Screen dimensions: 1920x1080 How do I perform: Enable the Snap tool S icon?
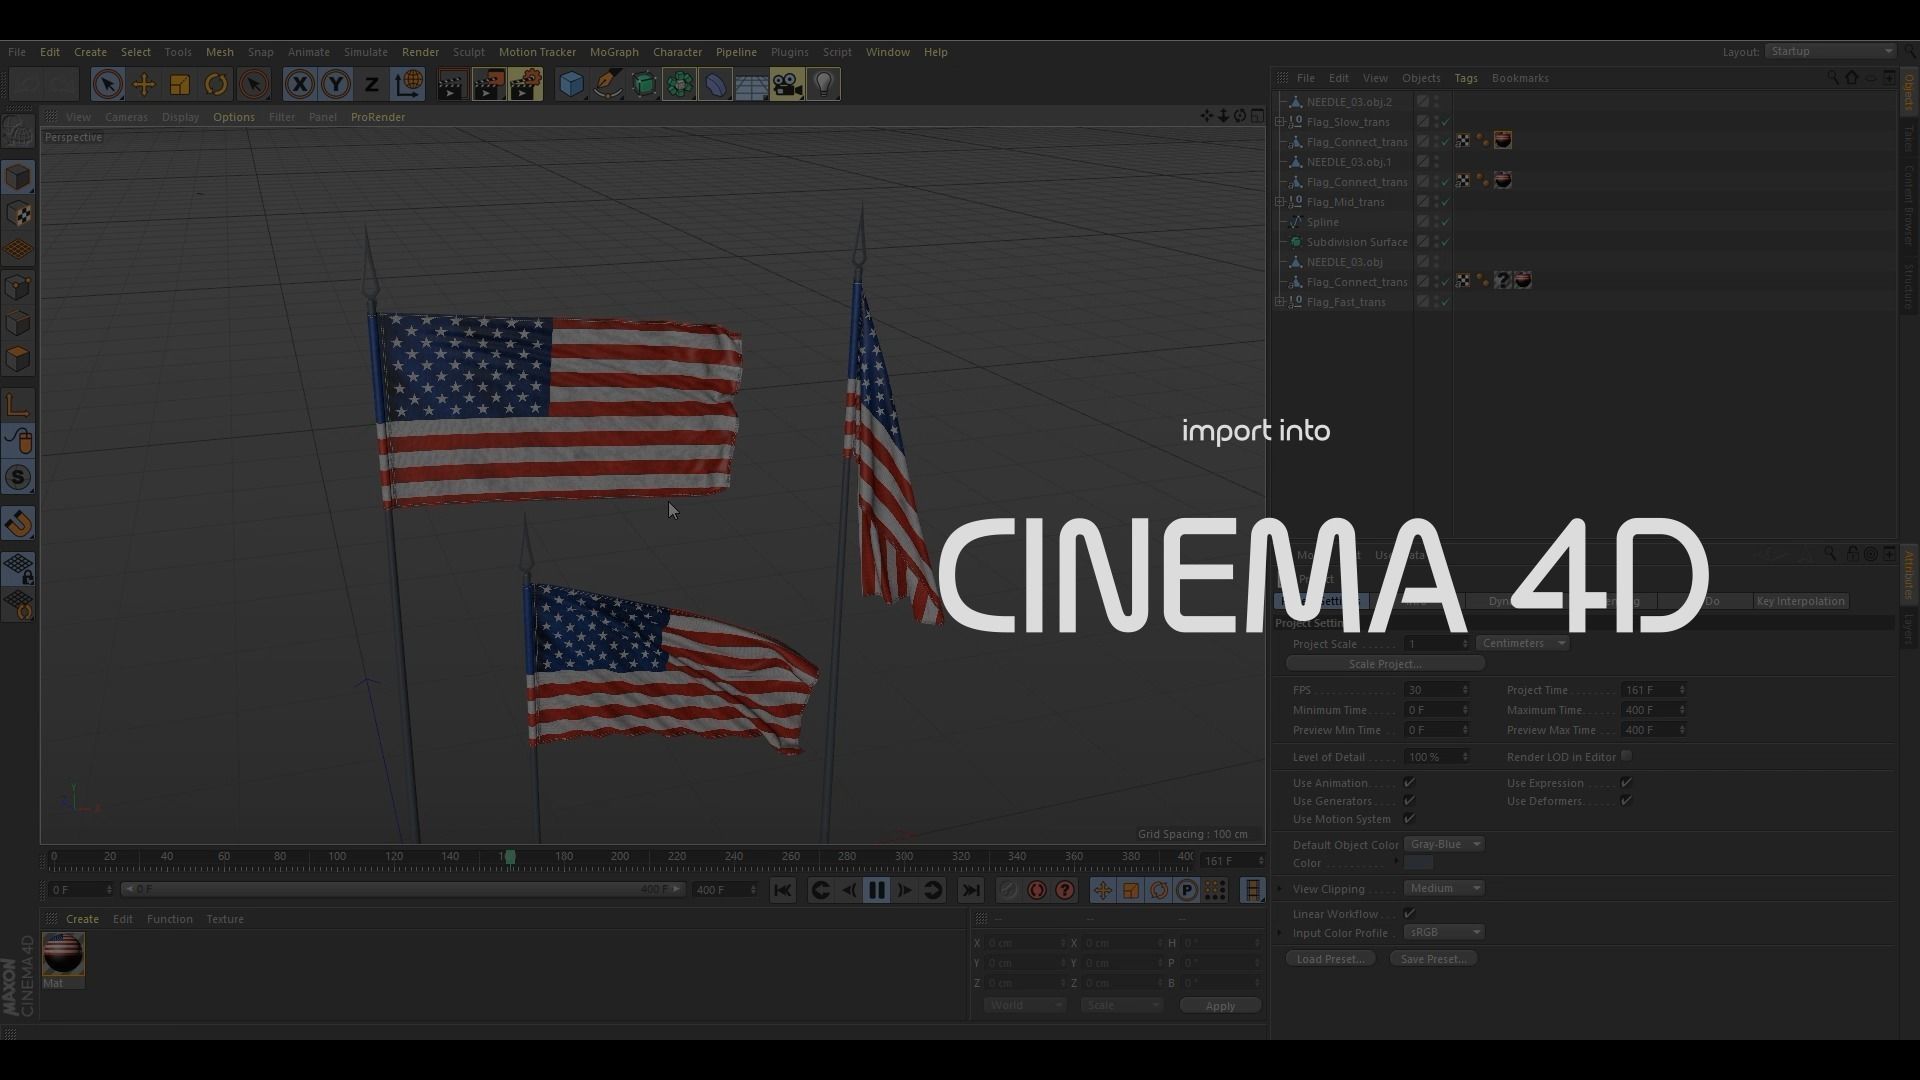pyautogui.click(x=18, y=478)
